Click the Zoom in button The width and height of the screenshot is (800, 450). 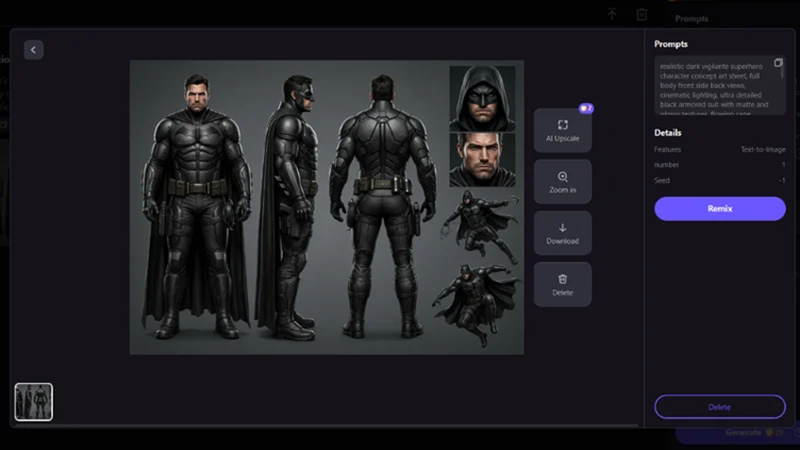pos(562,182)
